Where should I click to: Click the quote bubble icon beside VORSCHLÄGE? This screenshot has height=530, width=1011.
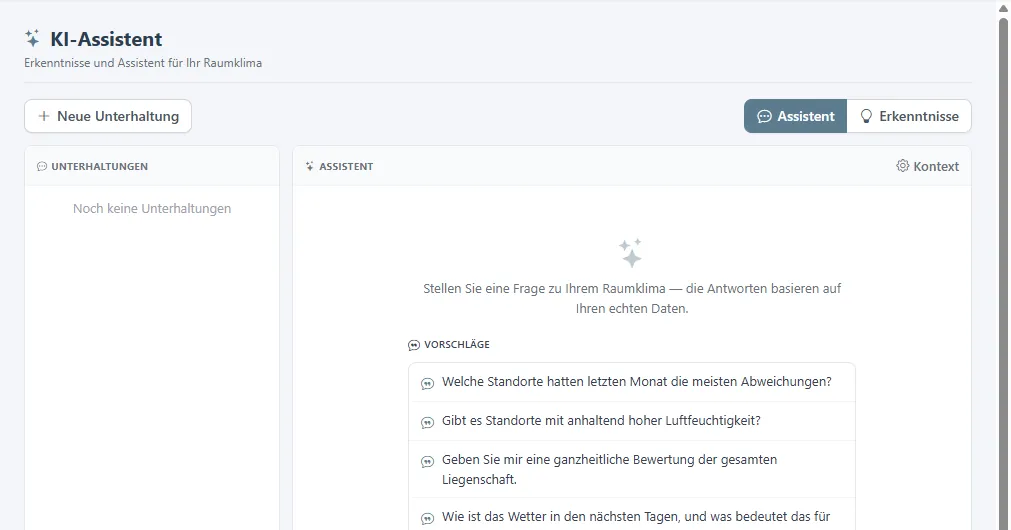(x=414, y=345)
